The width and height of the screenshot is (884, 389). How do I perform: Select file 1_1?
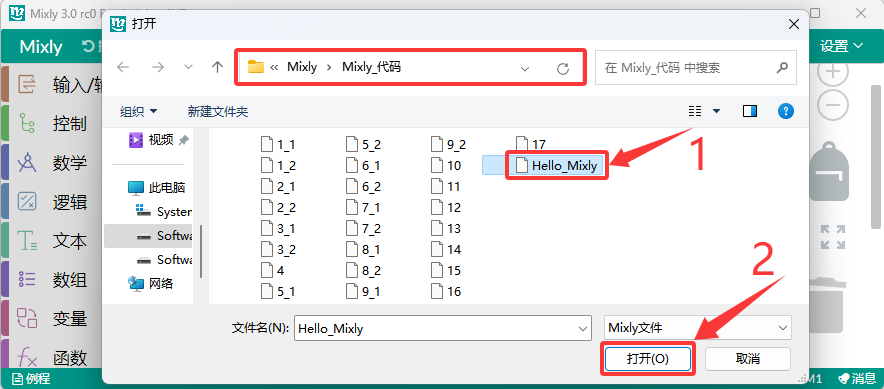(278, 145)
